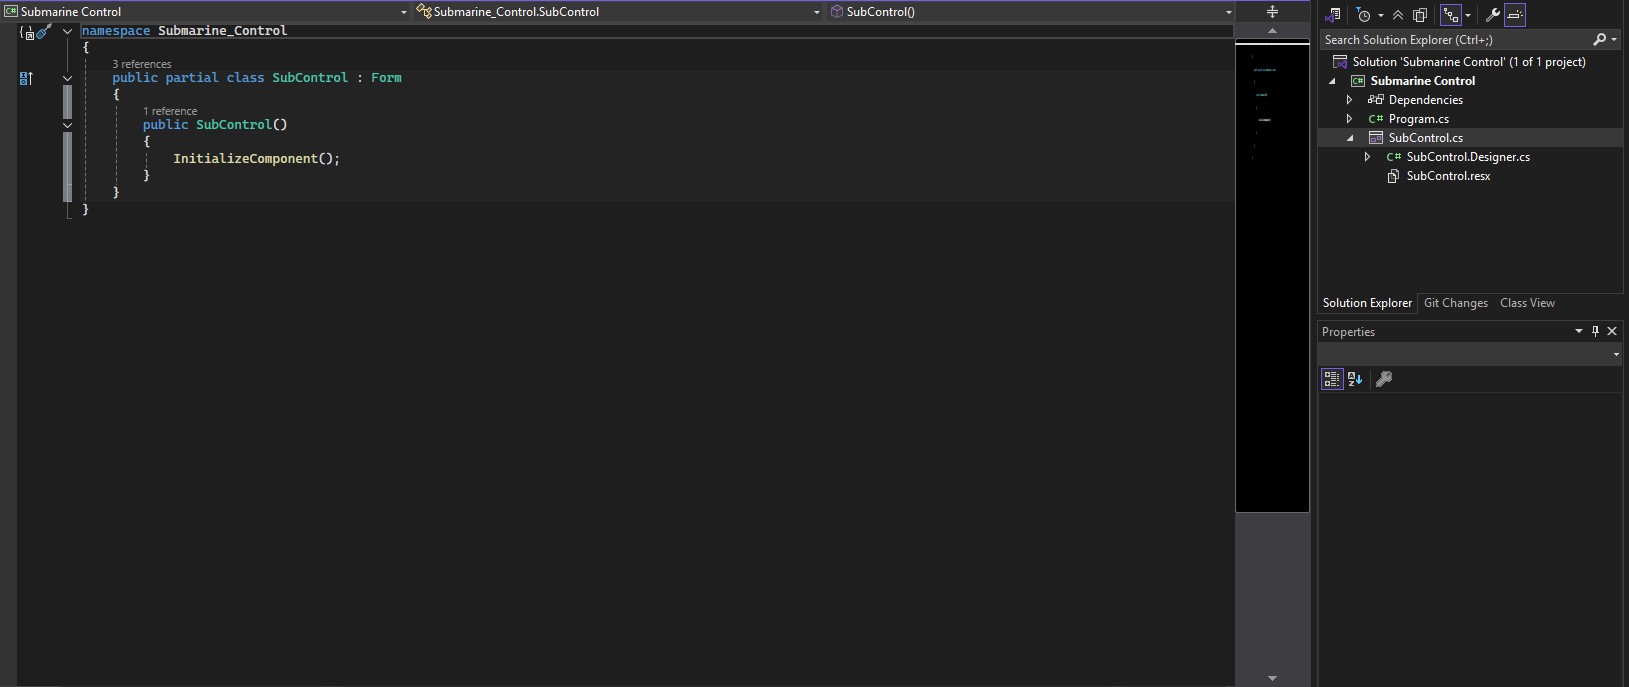
Task: Open Properties via wrench icon
Action: [x=1493, y=15]
